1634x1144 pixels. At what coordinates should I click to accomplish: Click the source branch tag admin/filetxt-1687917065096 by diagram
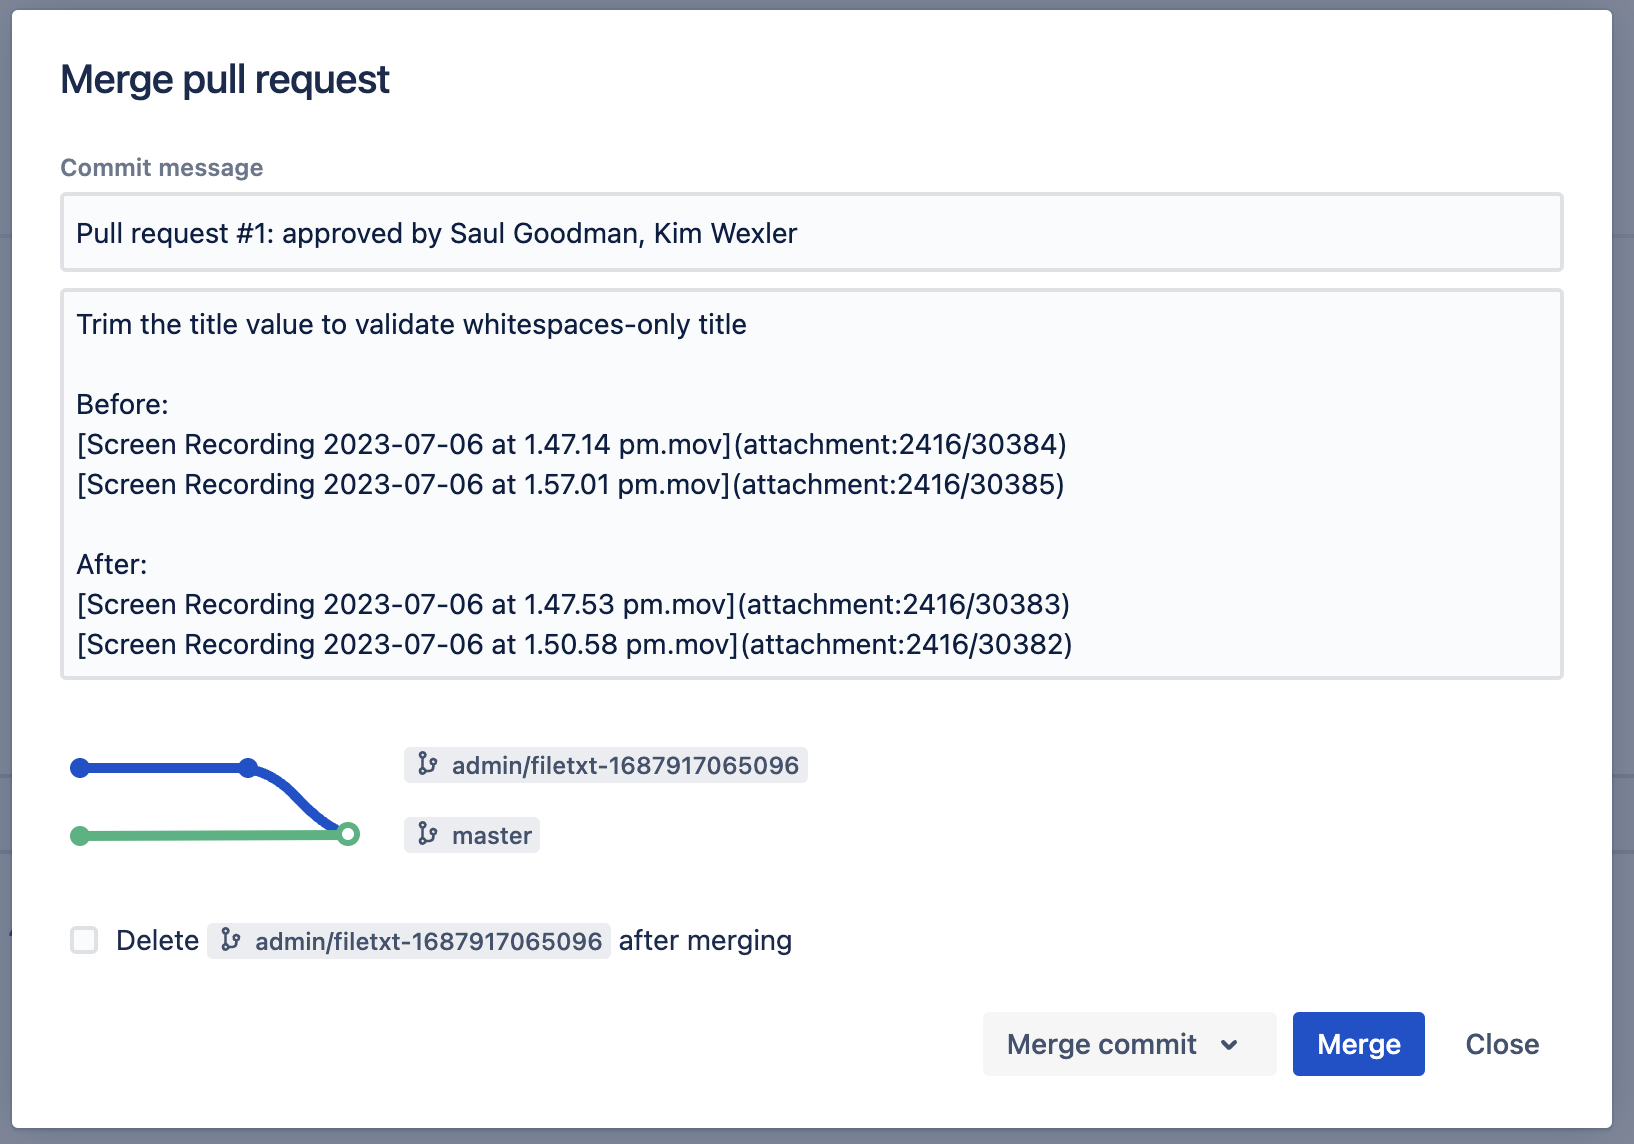click(625, 765)
